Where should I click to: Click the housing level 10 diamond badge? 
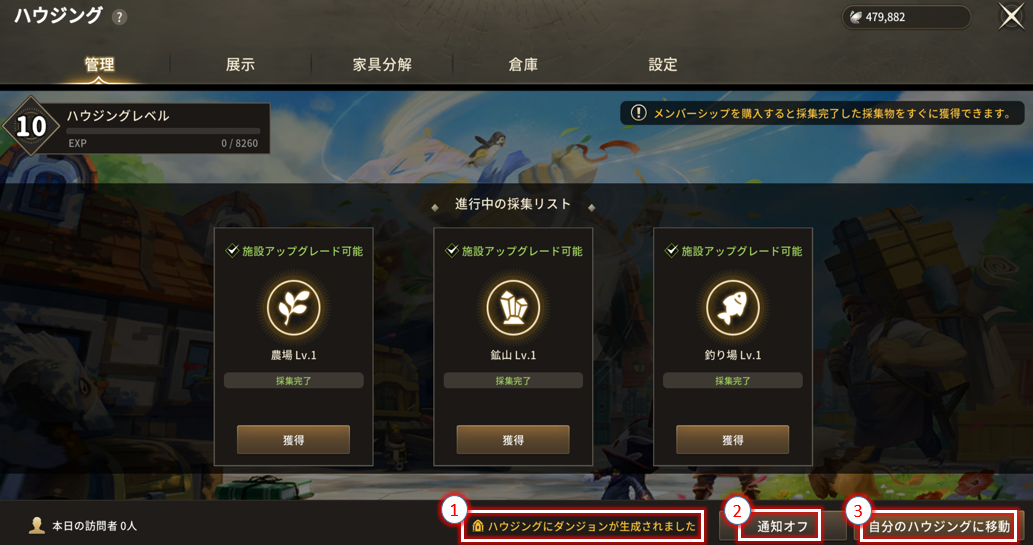point(31,127)
